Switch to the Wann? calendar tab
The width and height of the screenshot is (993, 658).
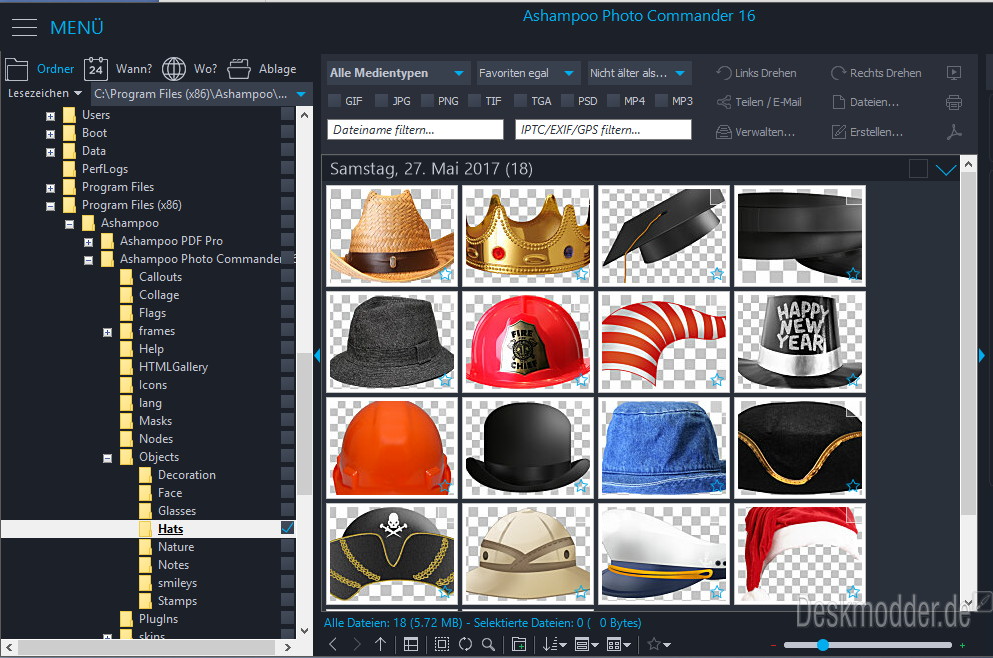[118, 69]
